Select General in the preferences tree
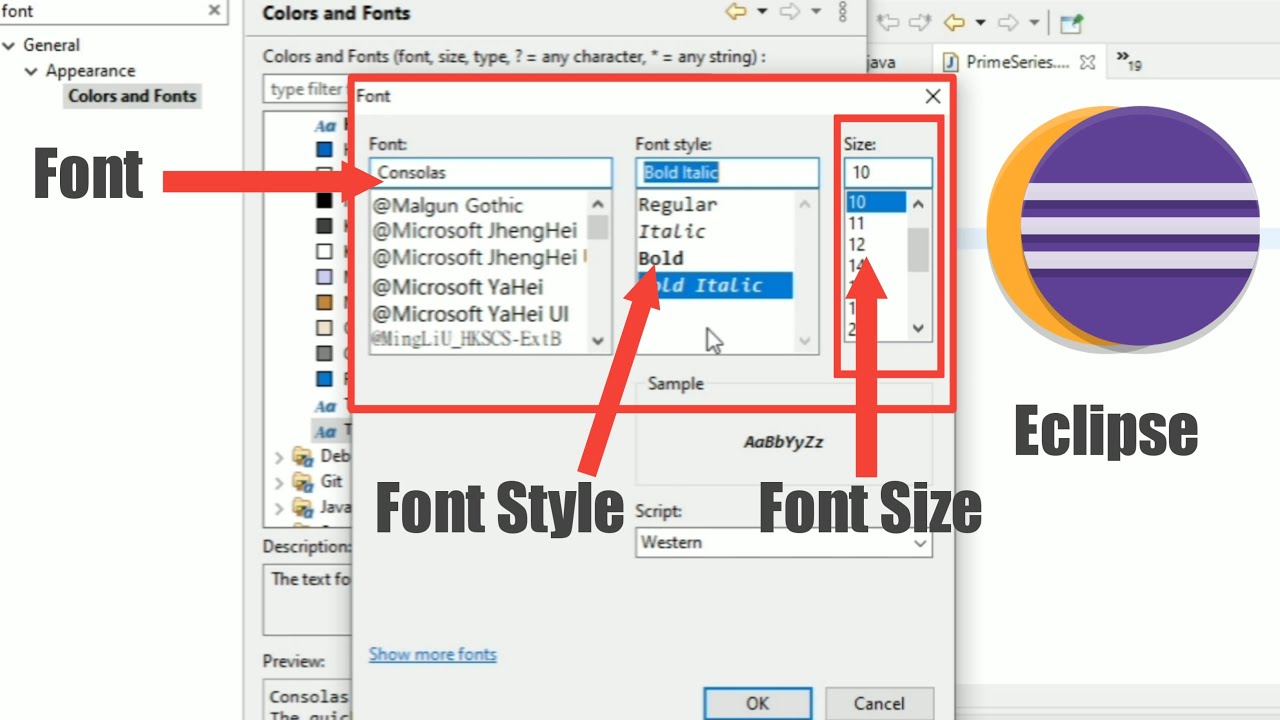 tap(51, 45)
